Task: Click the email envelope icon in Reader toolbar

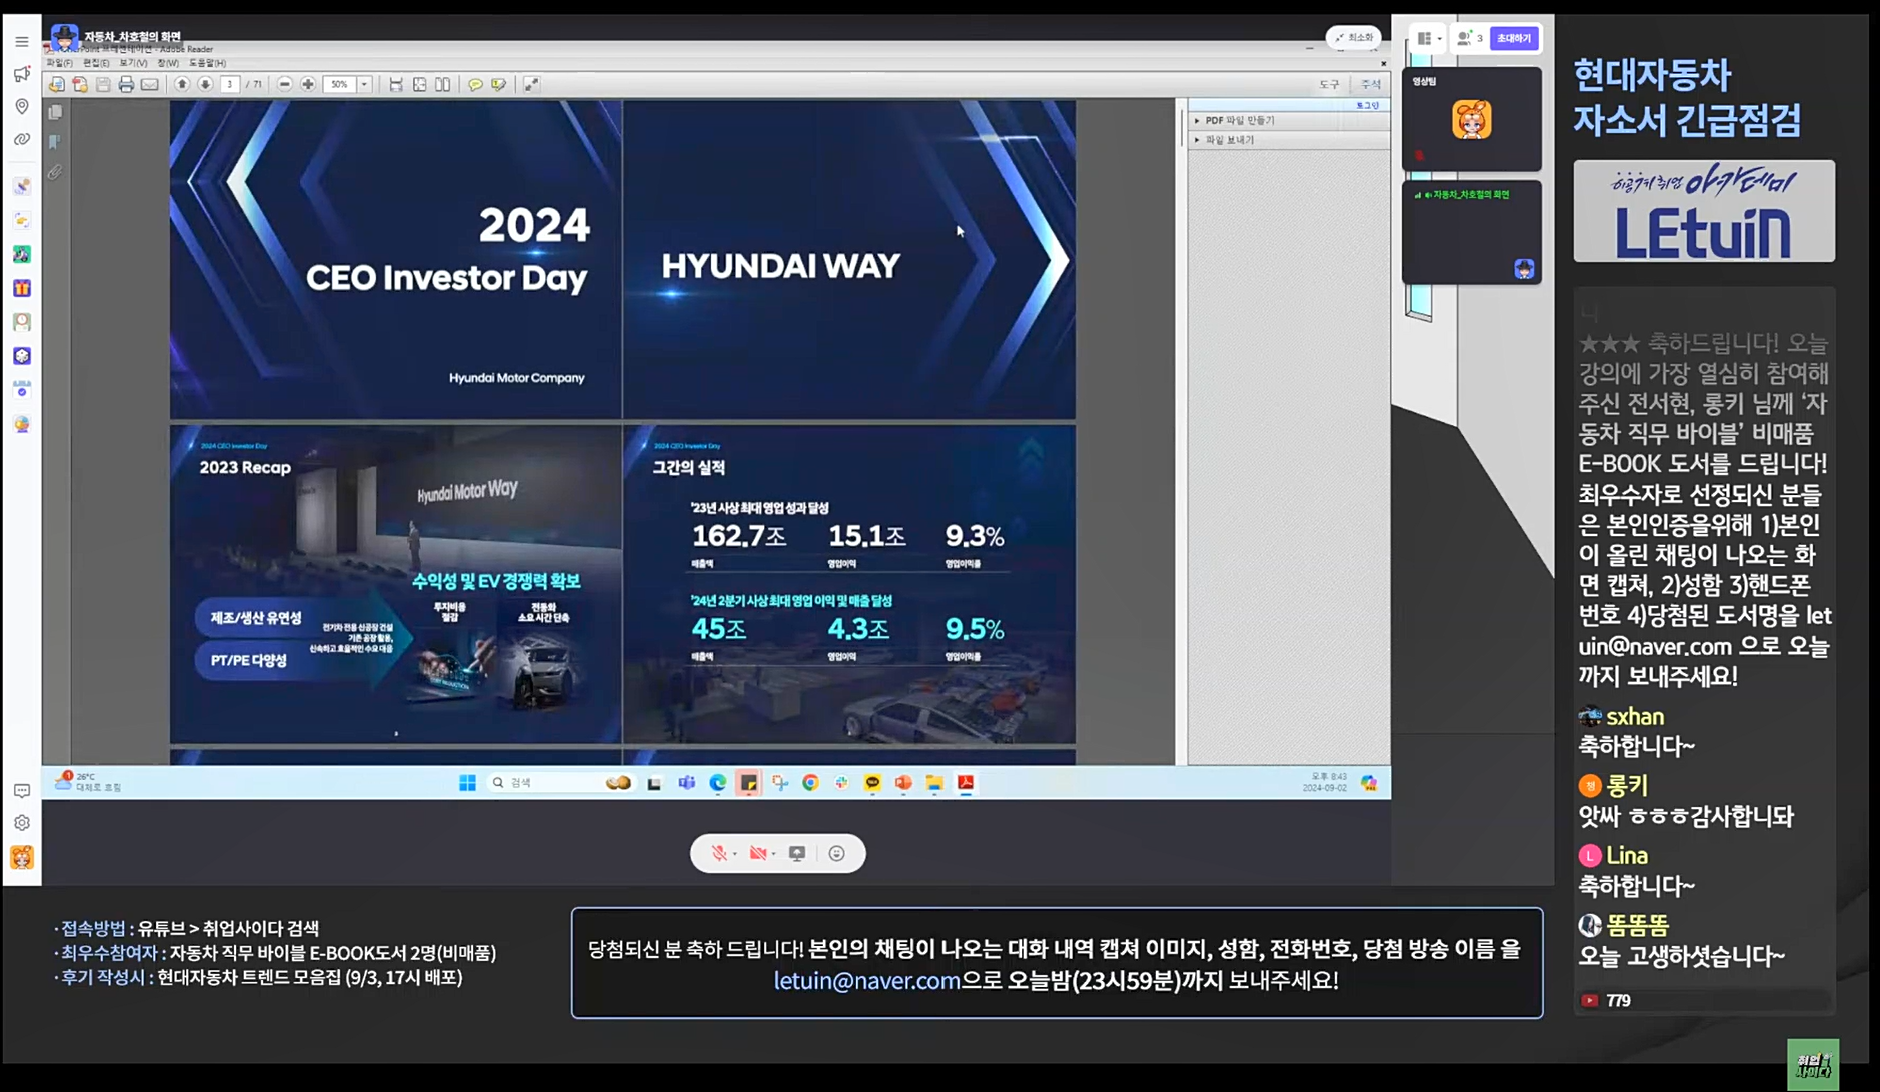Action: [x=150, y=85]
